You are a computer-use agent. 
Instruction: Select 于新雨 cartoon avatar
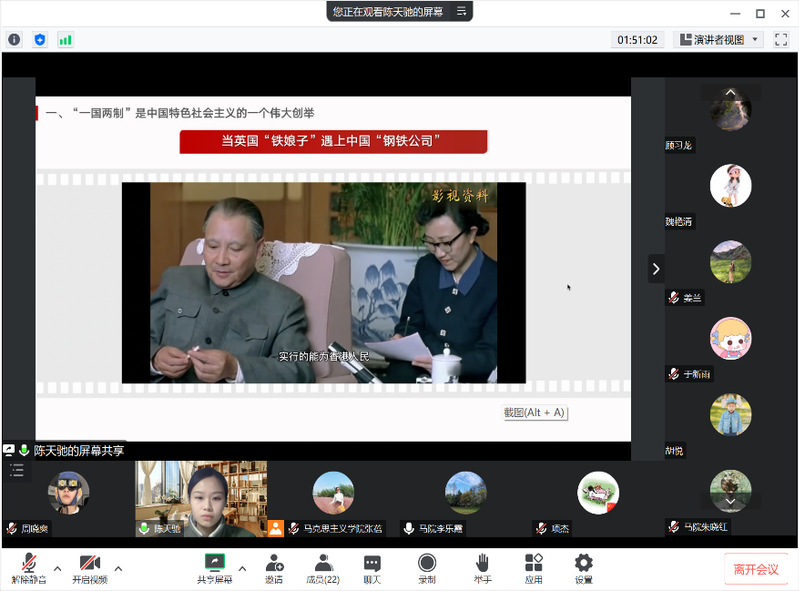click(x=731, y=338)
